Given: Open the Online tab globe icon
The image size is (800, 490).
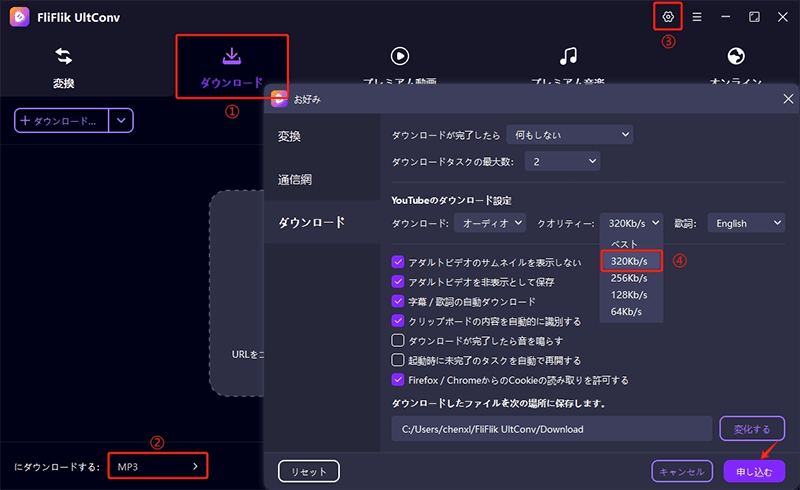Looking at the screenshot, I should (x=736, y=56).
